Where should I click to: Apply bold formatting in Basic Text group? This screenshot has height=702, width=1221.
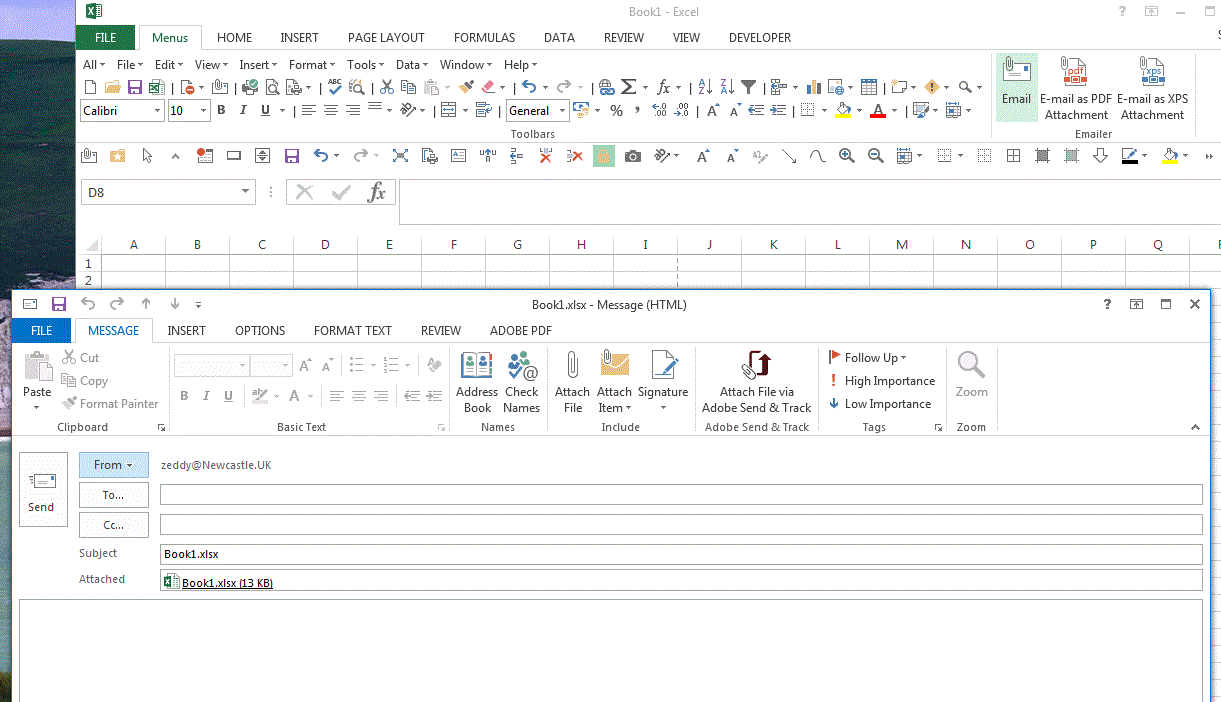click(184, 396)
